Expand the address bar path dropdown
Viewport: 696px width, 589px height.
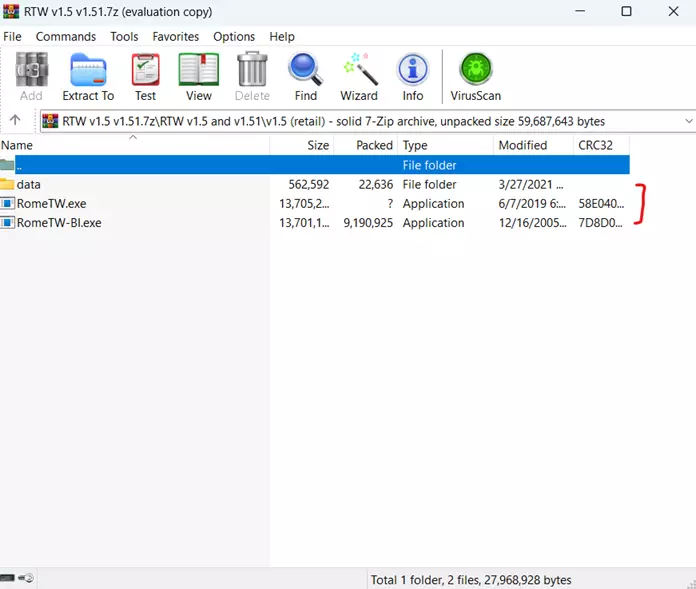point(688,121)
